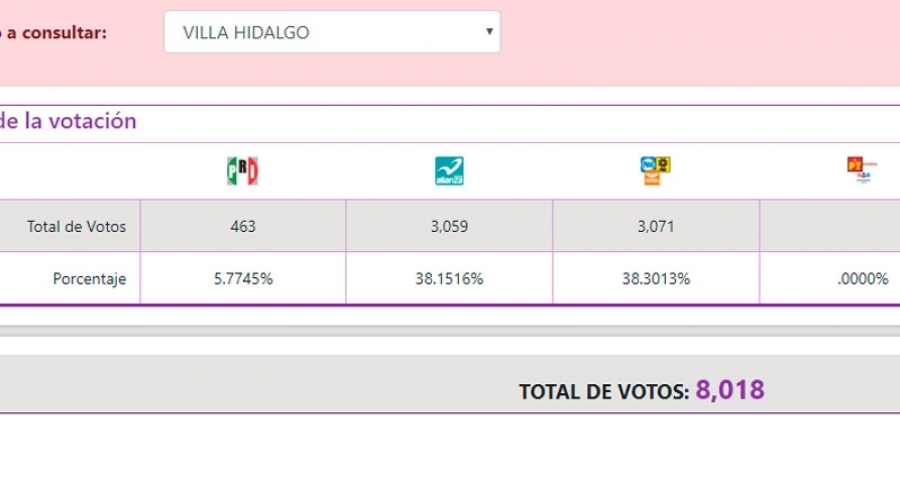Select the 38.1516% percentage cell
900x482 pixels.
[x=449, y=279]
